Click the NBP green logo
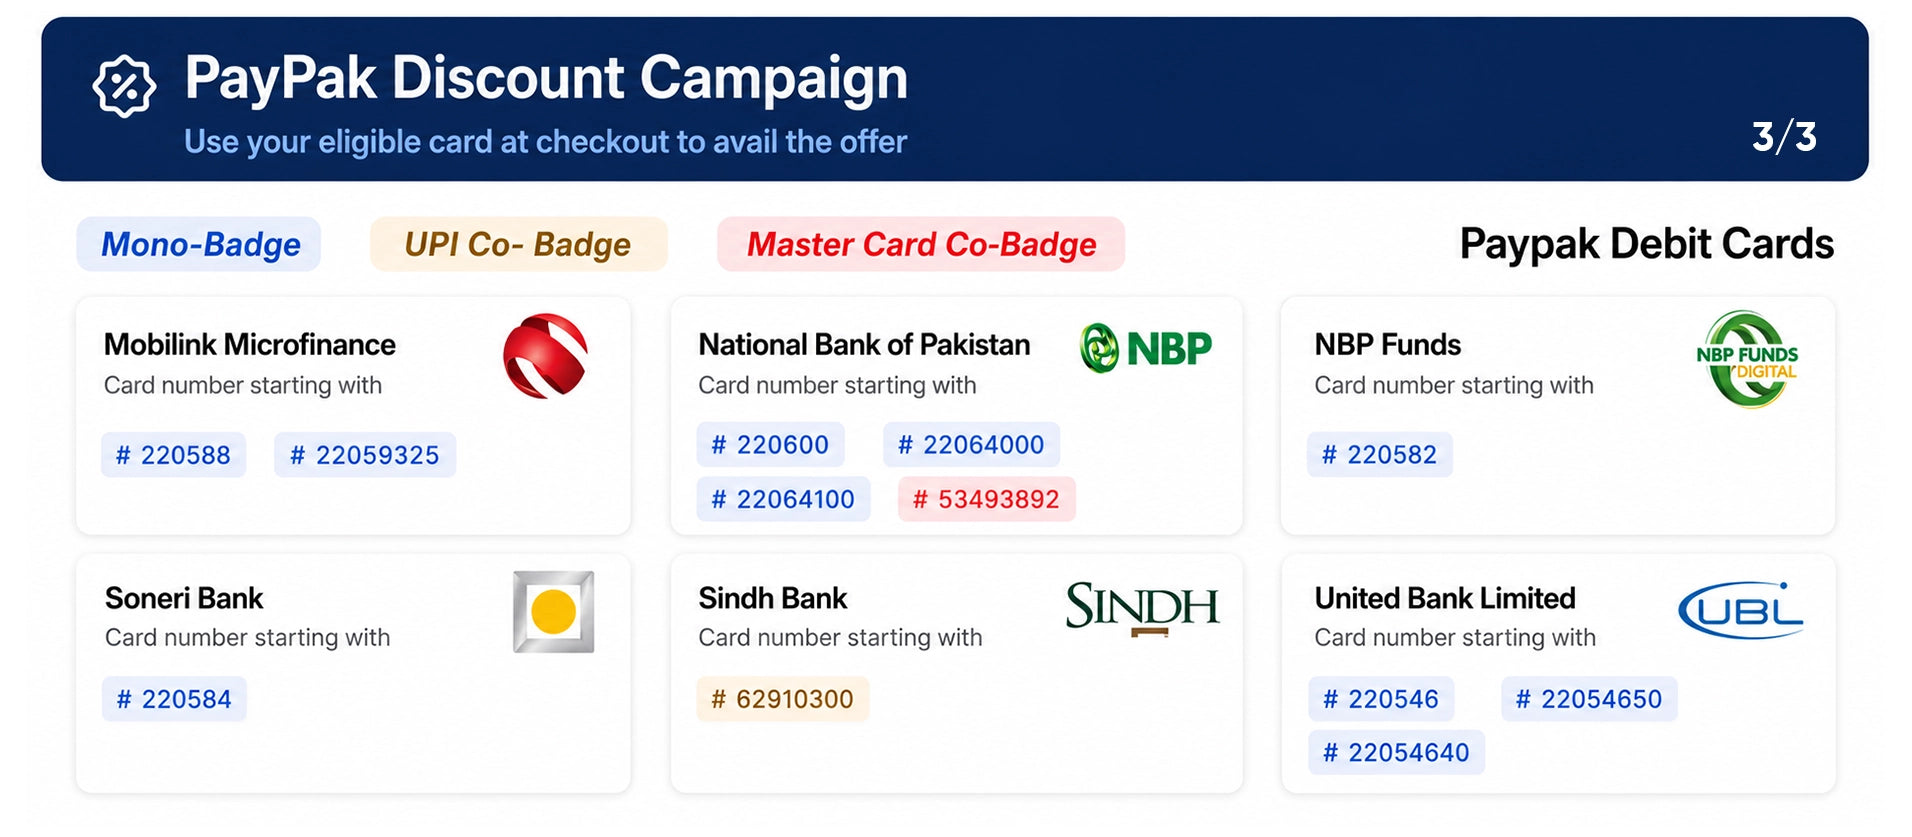This screenshot has width=1912, height=837. [1146, 348]
